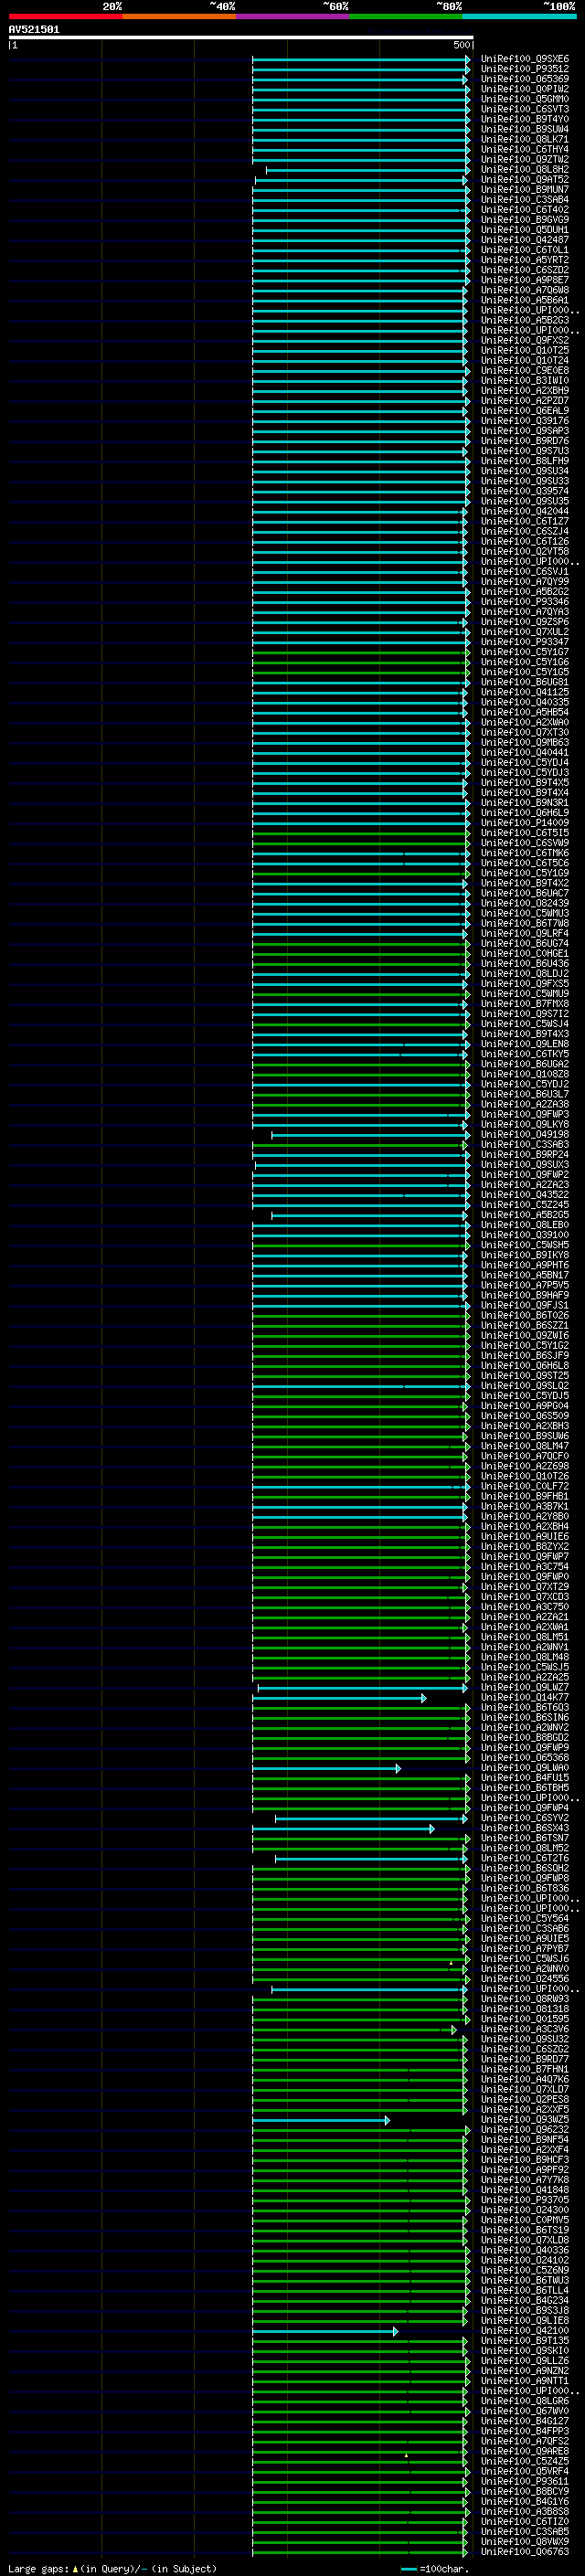Click the cyan ~100% identity color band

(x=520, y=16)
